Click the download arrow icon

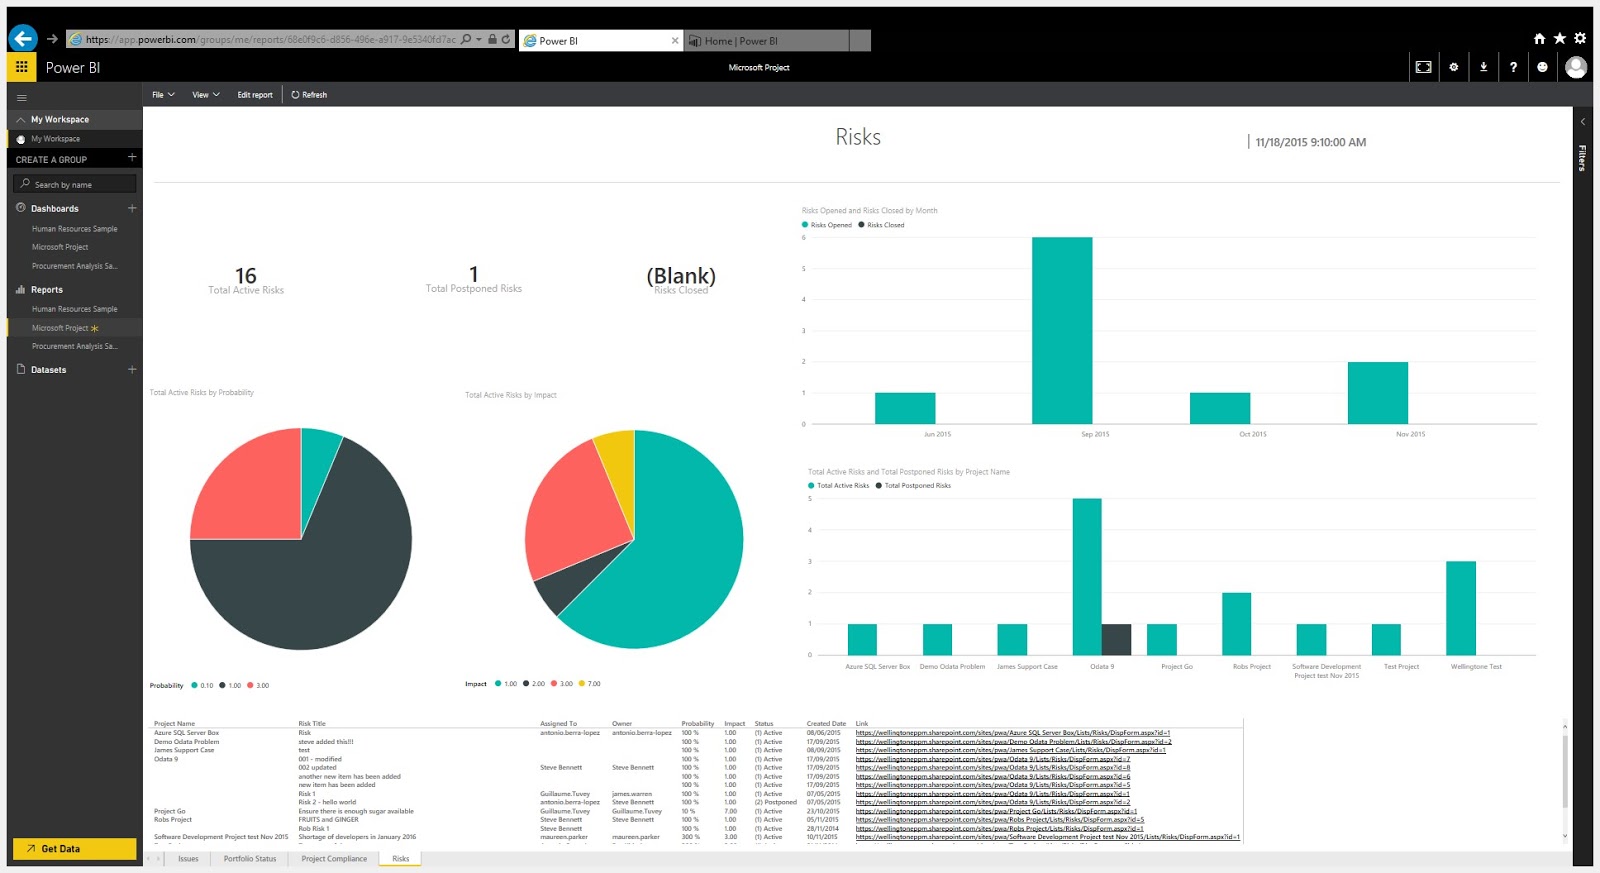pyautogui.click(x=1483, y=67)
